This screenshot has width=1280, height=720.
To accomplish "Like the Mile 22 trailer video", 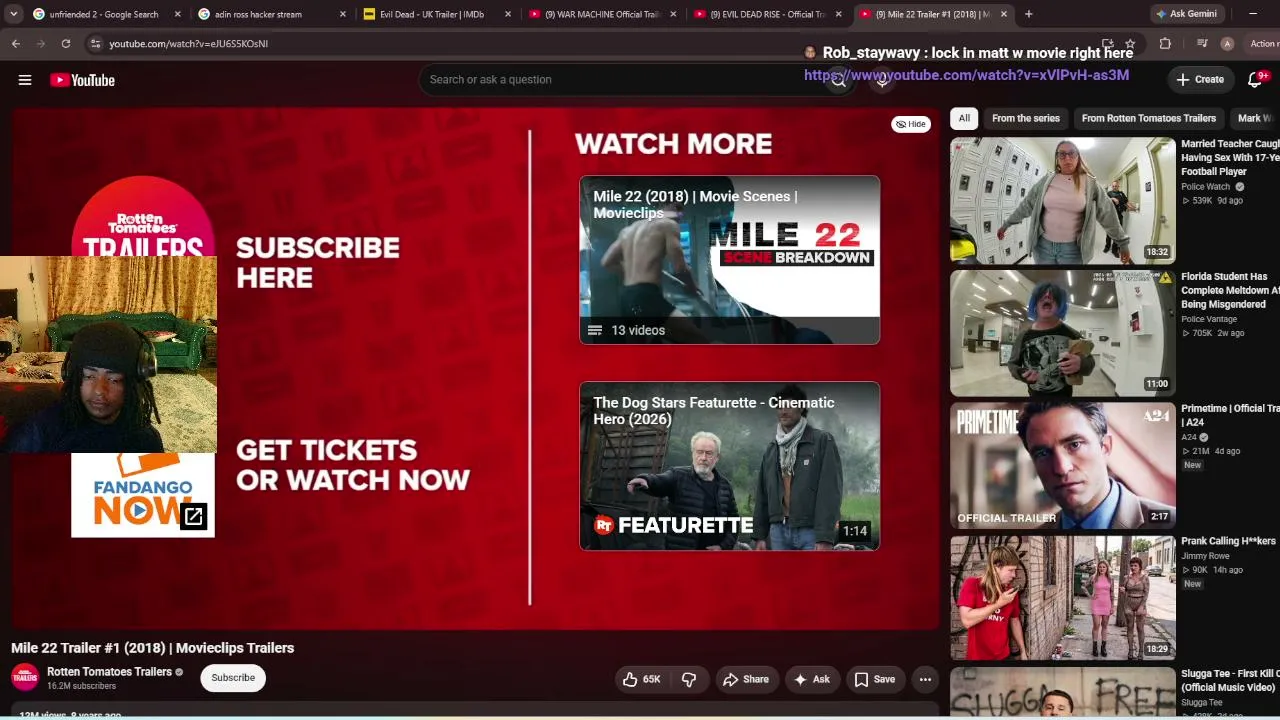I will 641,679.
